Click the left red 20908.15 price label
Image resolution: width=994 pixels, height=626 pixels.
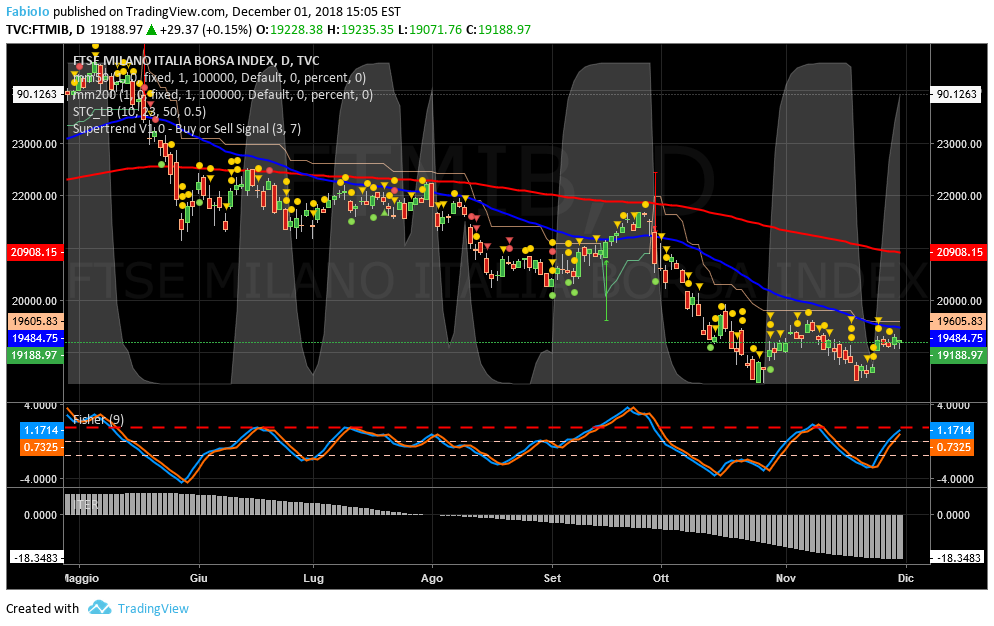pos(34,252)
